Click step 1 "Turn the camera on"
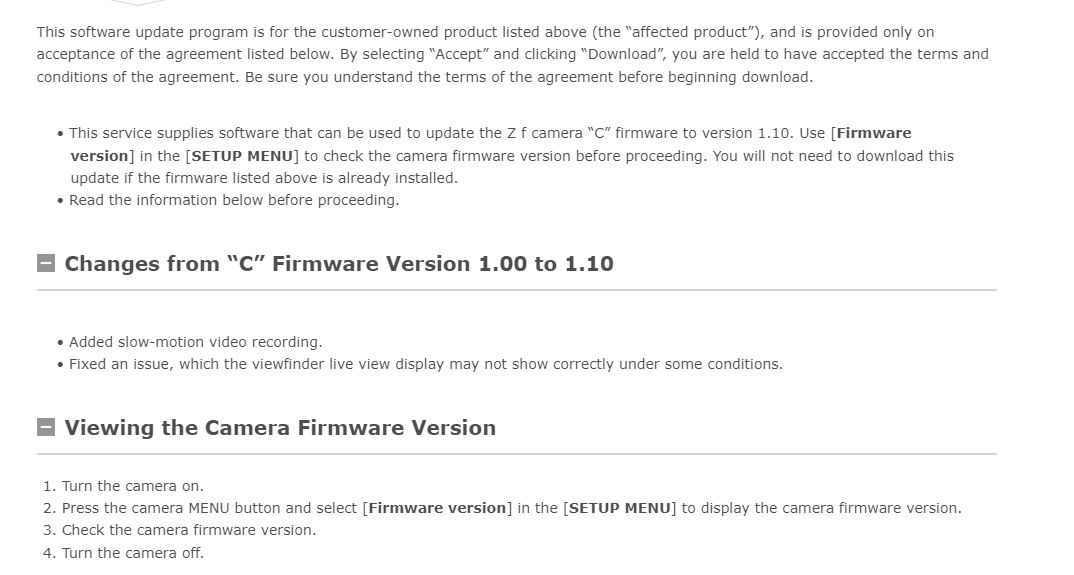This screenshot has width=1074, height=575. pos(132,486)
